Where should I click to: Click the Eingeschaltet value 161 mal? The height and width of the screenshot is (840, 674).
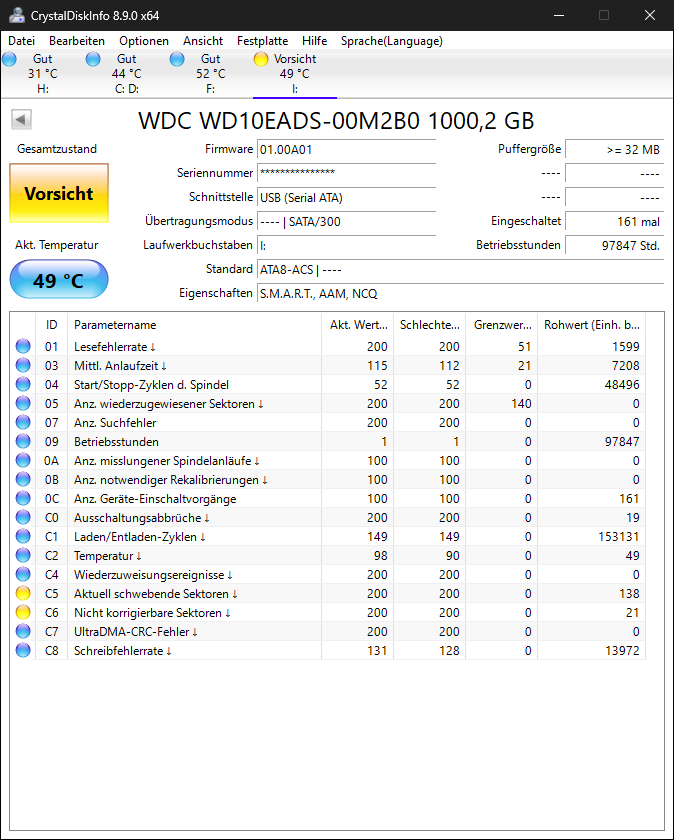tap(615, 222)
